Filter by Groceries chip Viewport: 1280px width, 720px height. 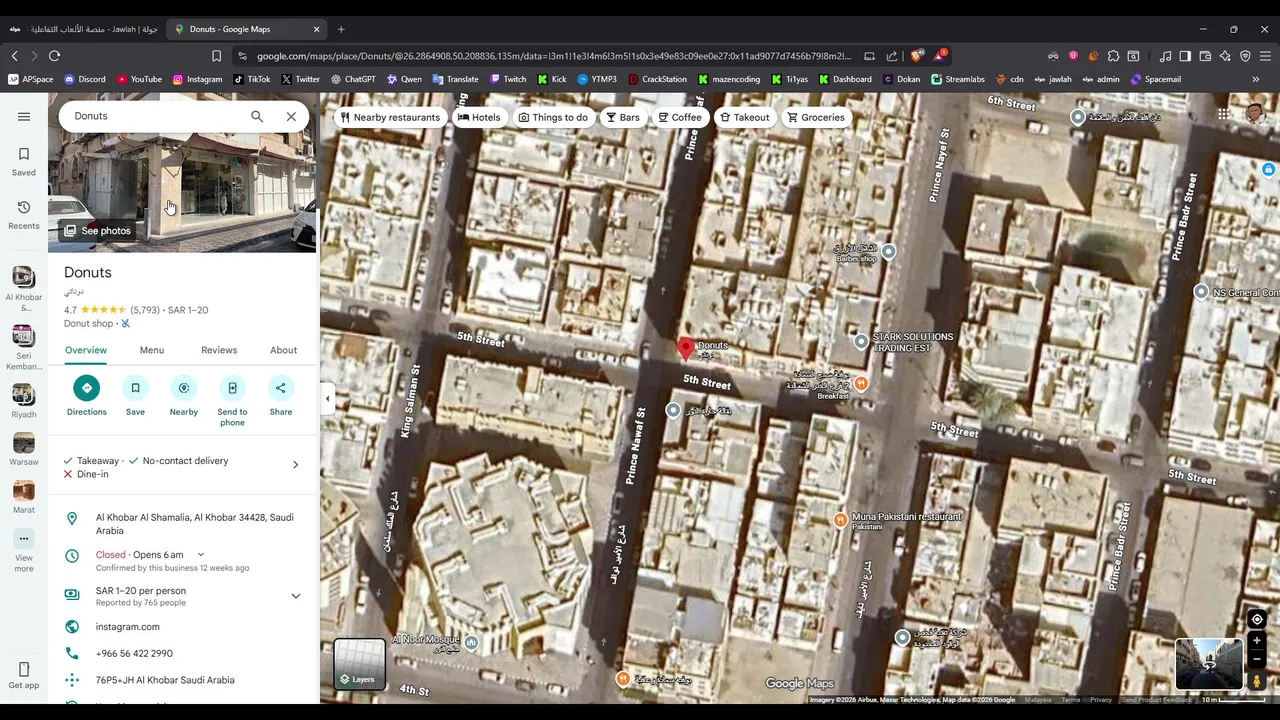pos(816,117)
